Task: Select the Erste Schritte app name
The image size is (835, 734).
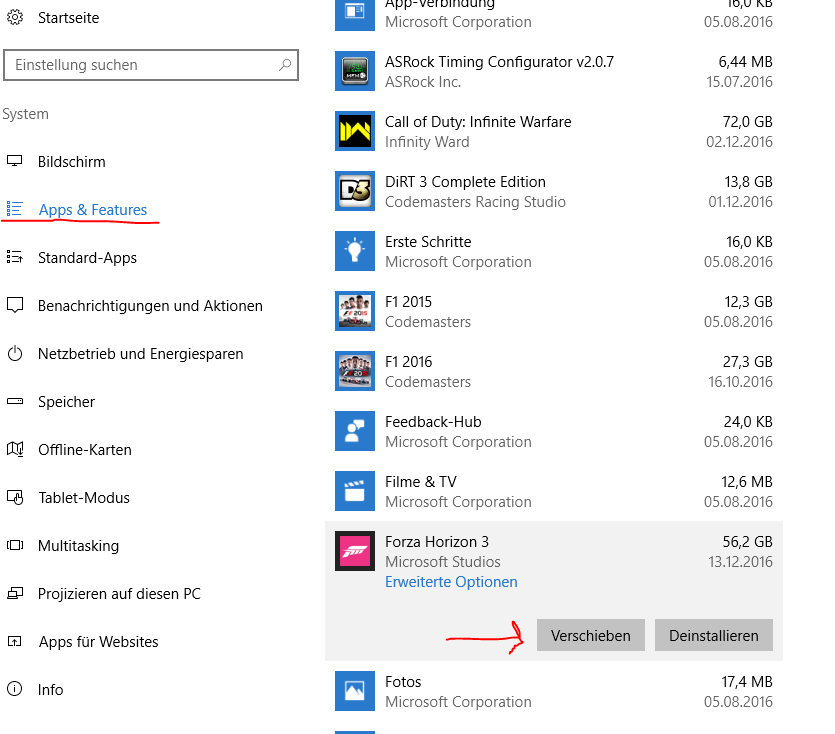Action: 428,242
